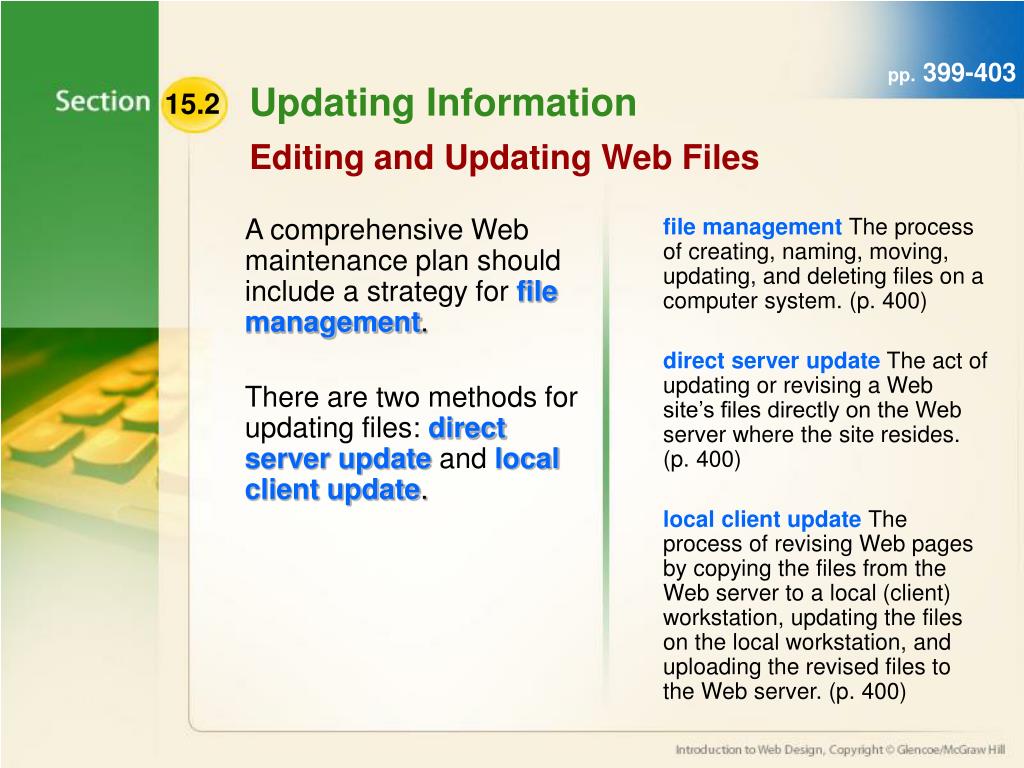Select the 'Updating Information' heading

coord(443,103)
